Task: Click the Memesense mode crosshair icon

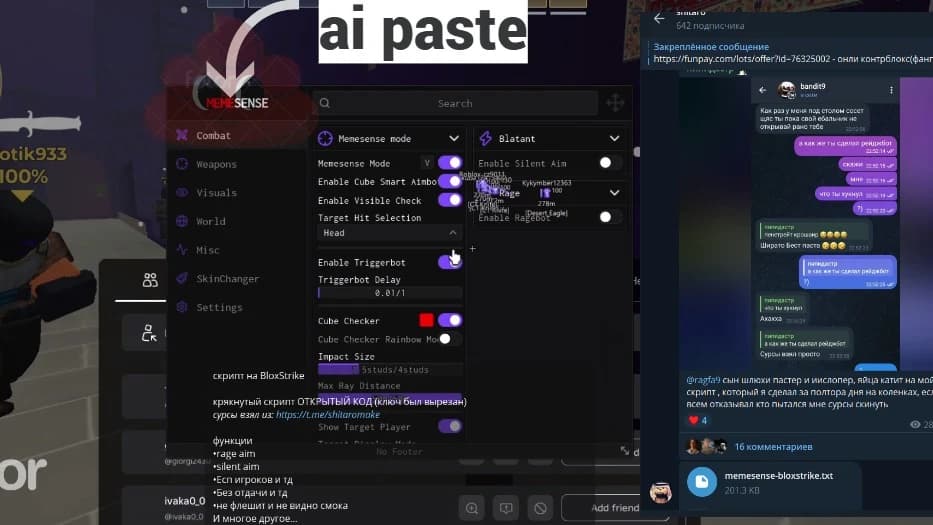Action: 325,138
